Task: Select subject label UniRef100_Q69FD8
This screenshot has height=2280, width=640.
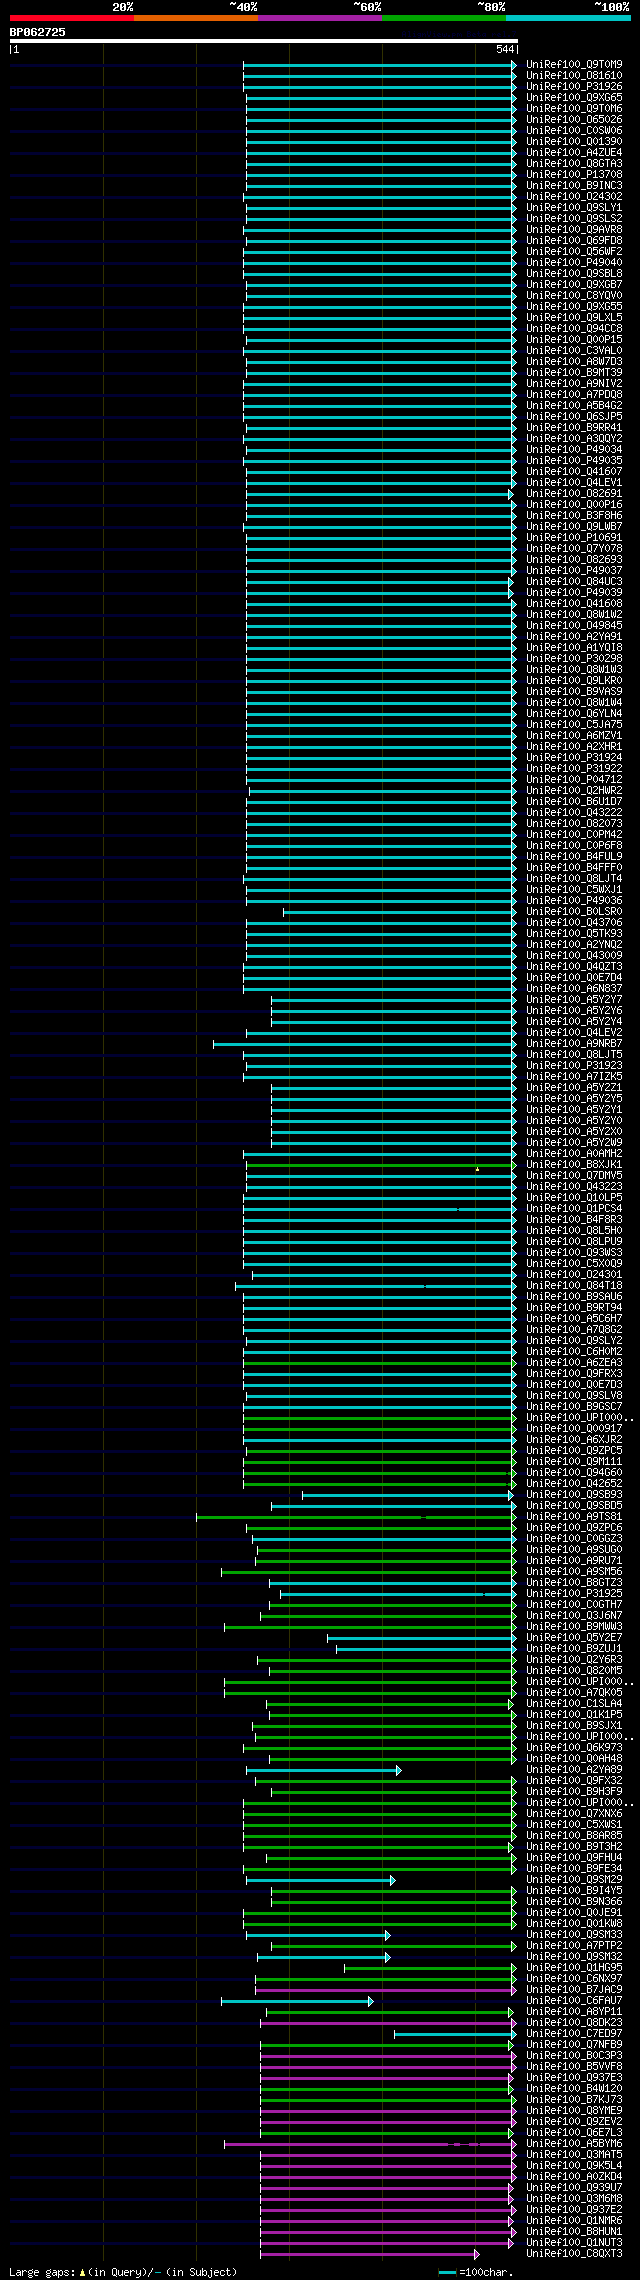Action: click(x=574, y=240)
